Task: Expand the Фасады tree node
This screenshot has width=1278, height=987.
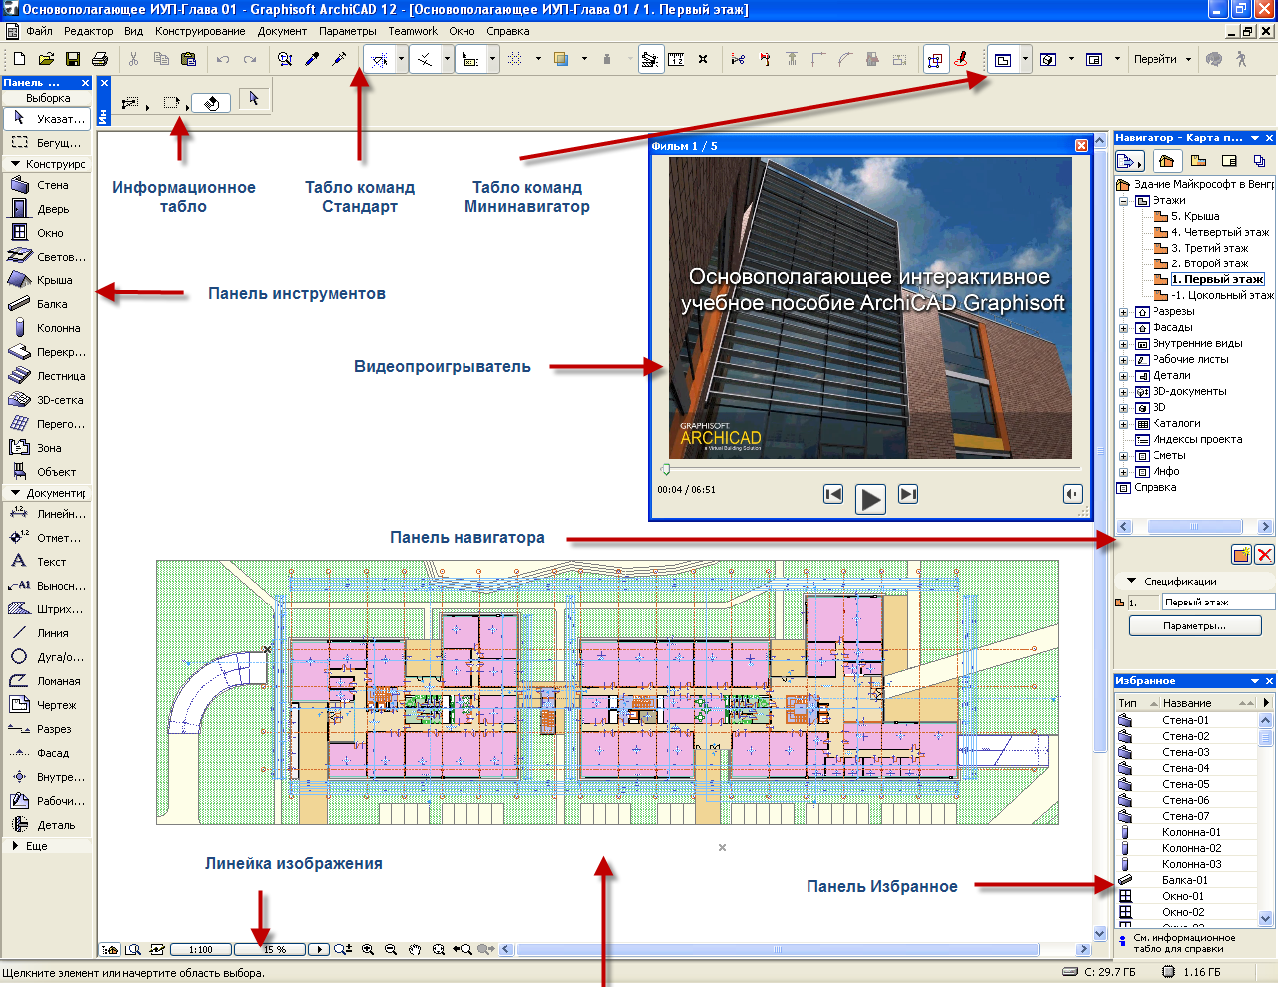Action: coord(1124,328)
